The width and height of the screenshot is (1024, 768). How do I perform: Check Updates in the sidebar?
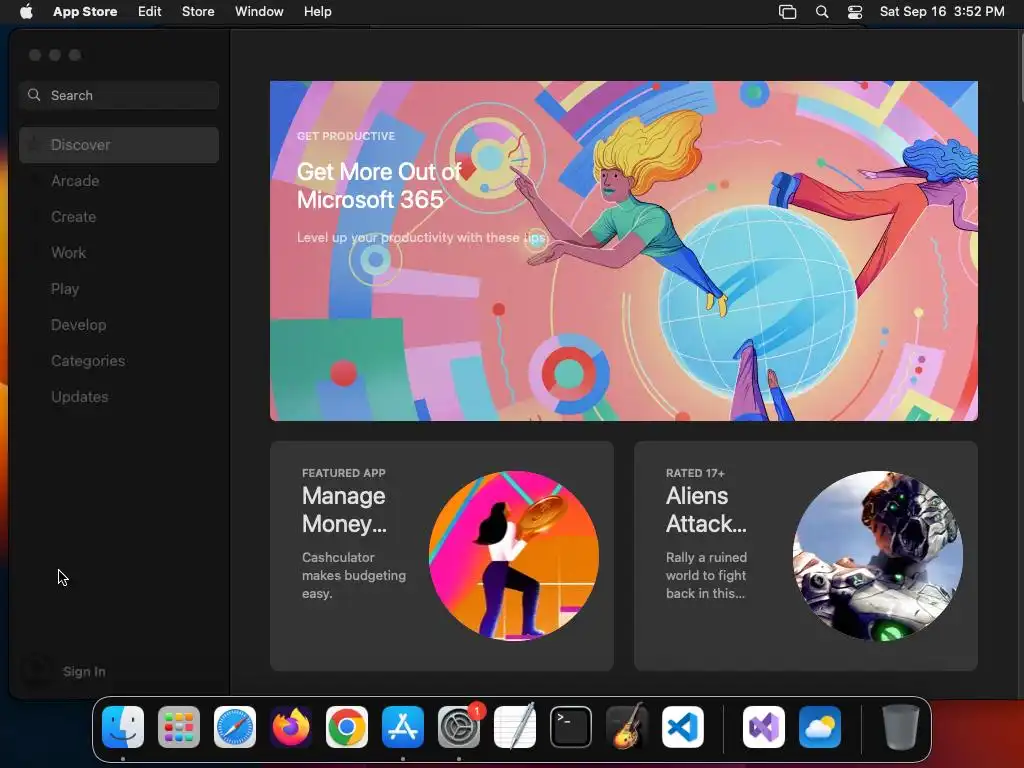click(x=119, y=396)
